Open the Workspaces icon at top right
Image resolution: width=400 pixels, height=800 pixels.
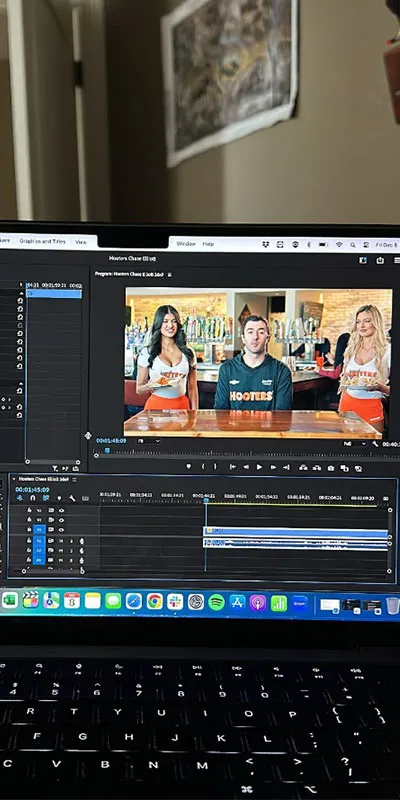[x=363, y=260]
